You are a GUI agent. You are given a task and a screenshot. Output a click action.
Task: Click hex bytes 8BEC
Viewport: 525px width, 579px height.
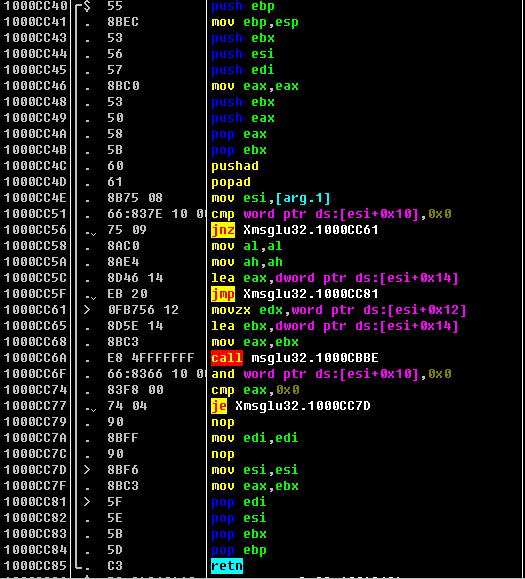click(x=123, y=22)
